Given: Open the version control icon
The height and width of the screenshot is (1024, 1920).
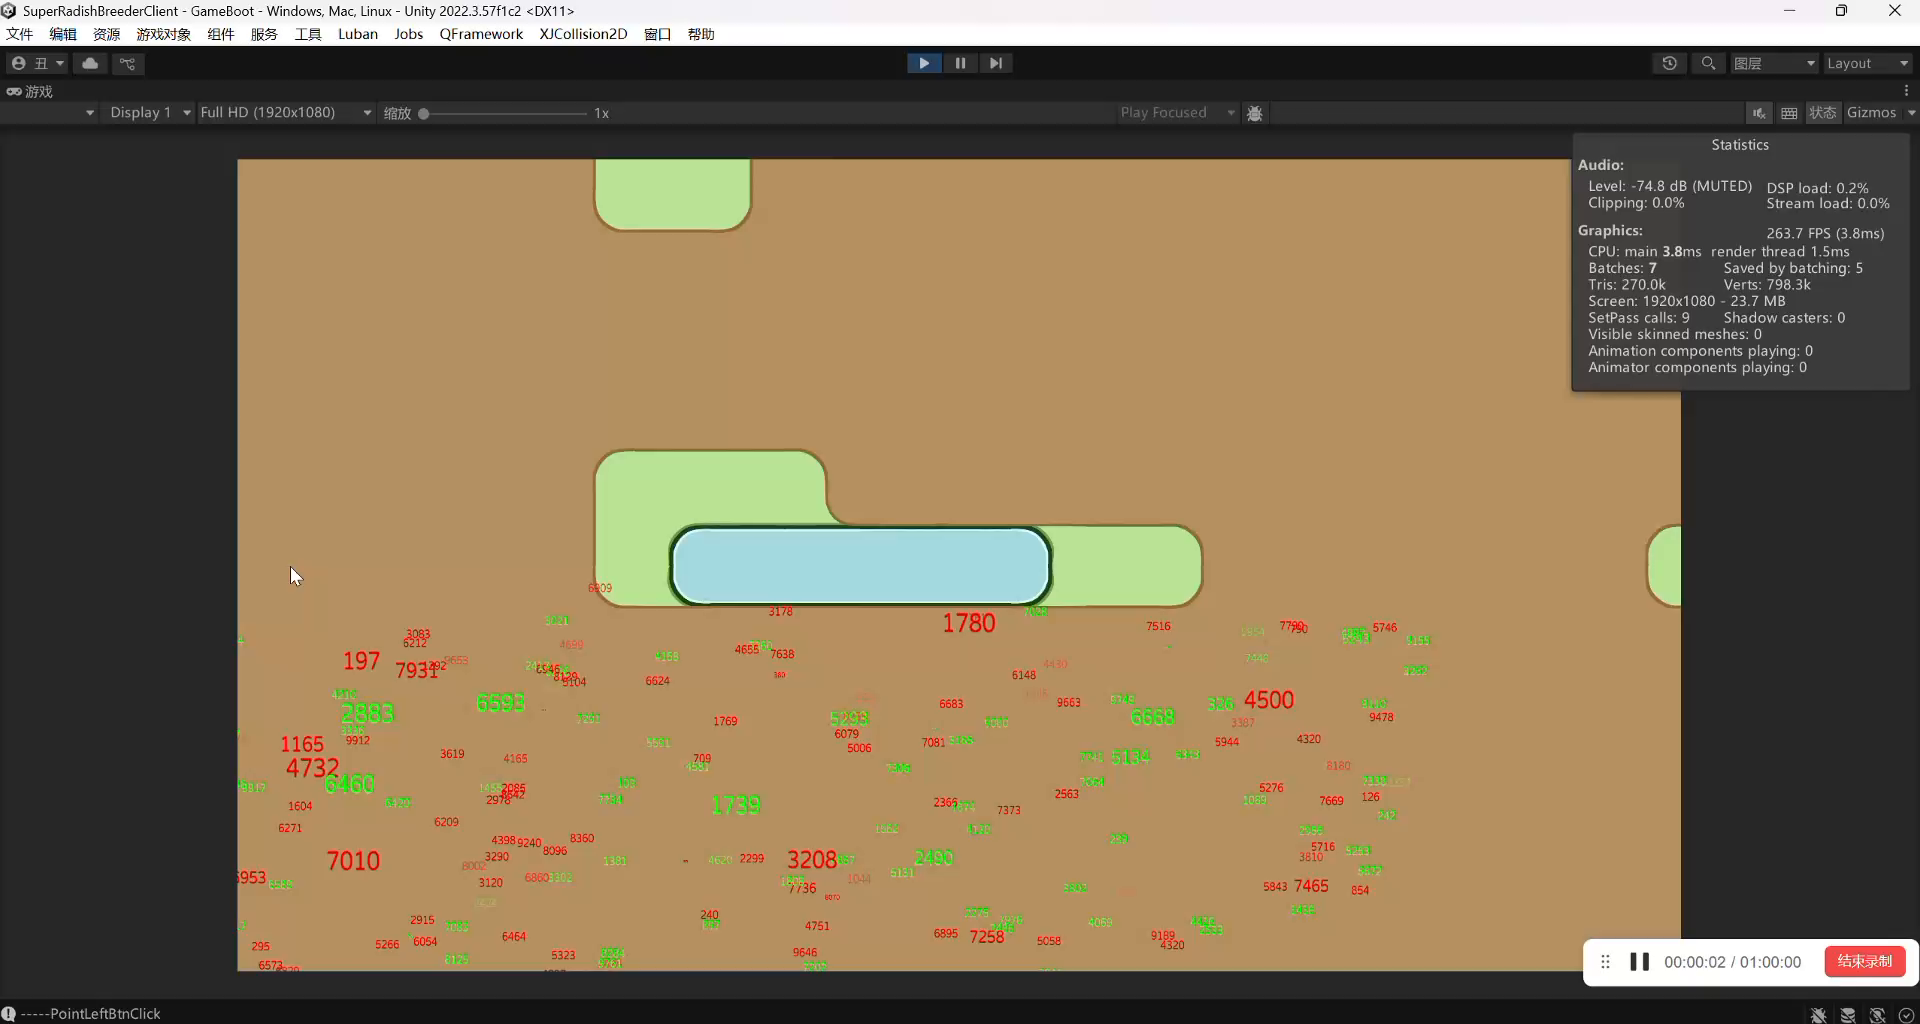Looking at the screenshot, I should point(127,63).
